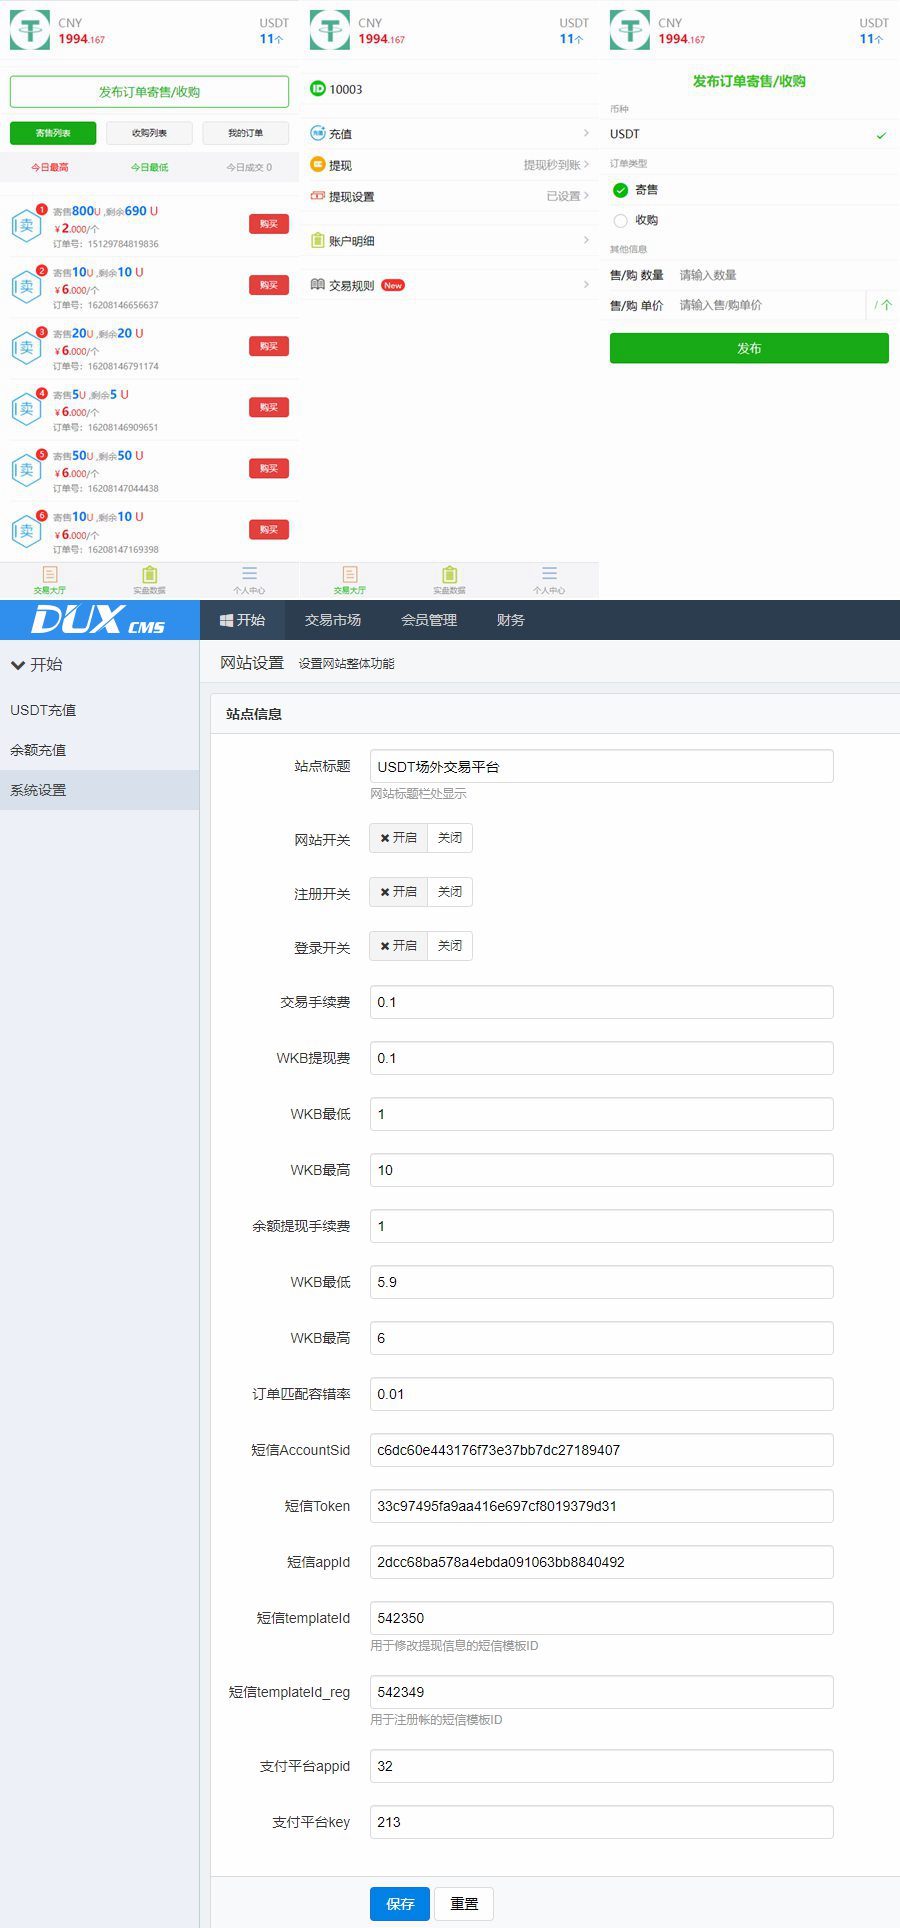Click the 站点标题 input field

tap(601, 767)
